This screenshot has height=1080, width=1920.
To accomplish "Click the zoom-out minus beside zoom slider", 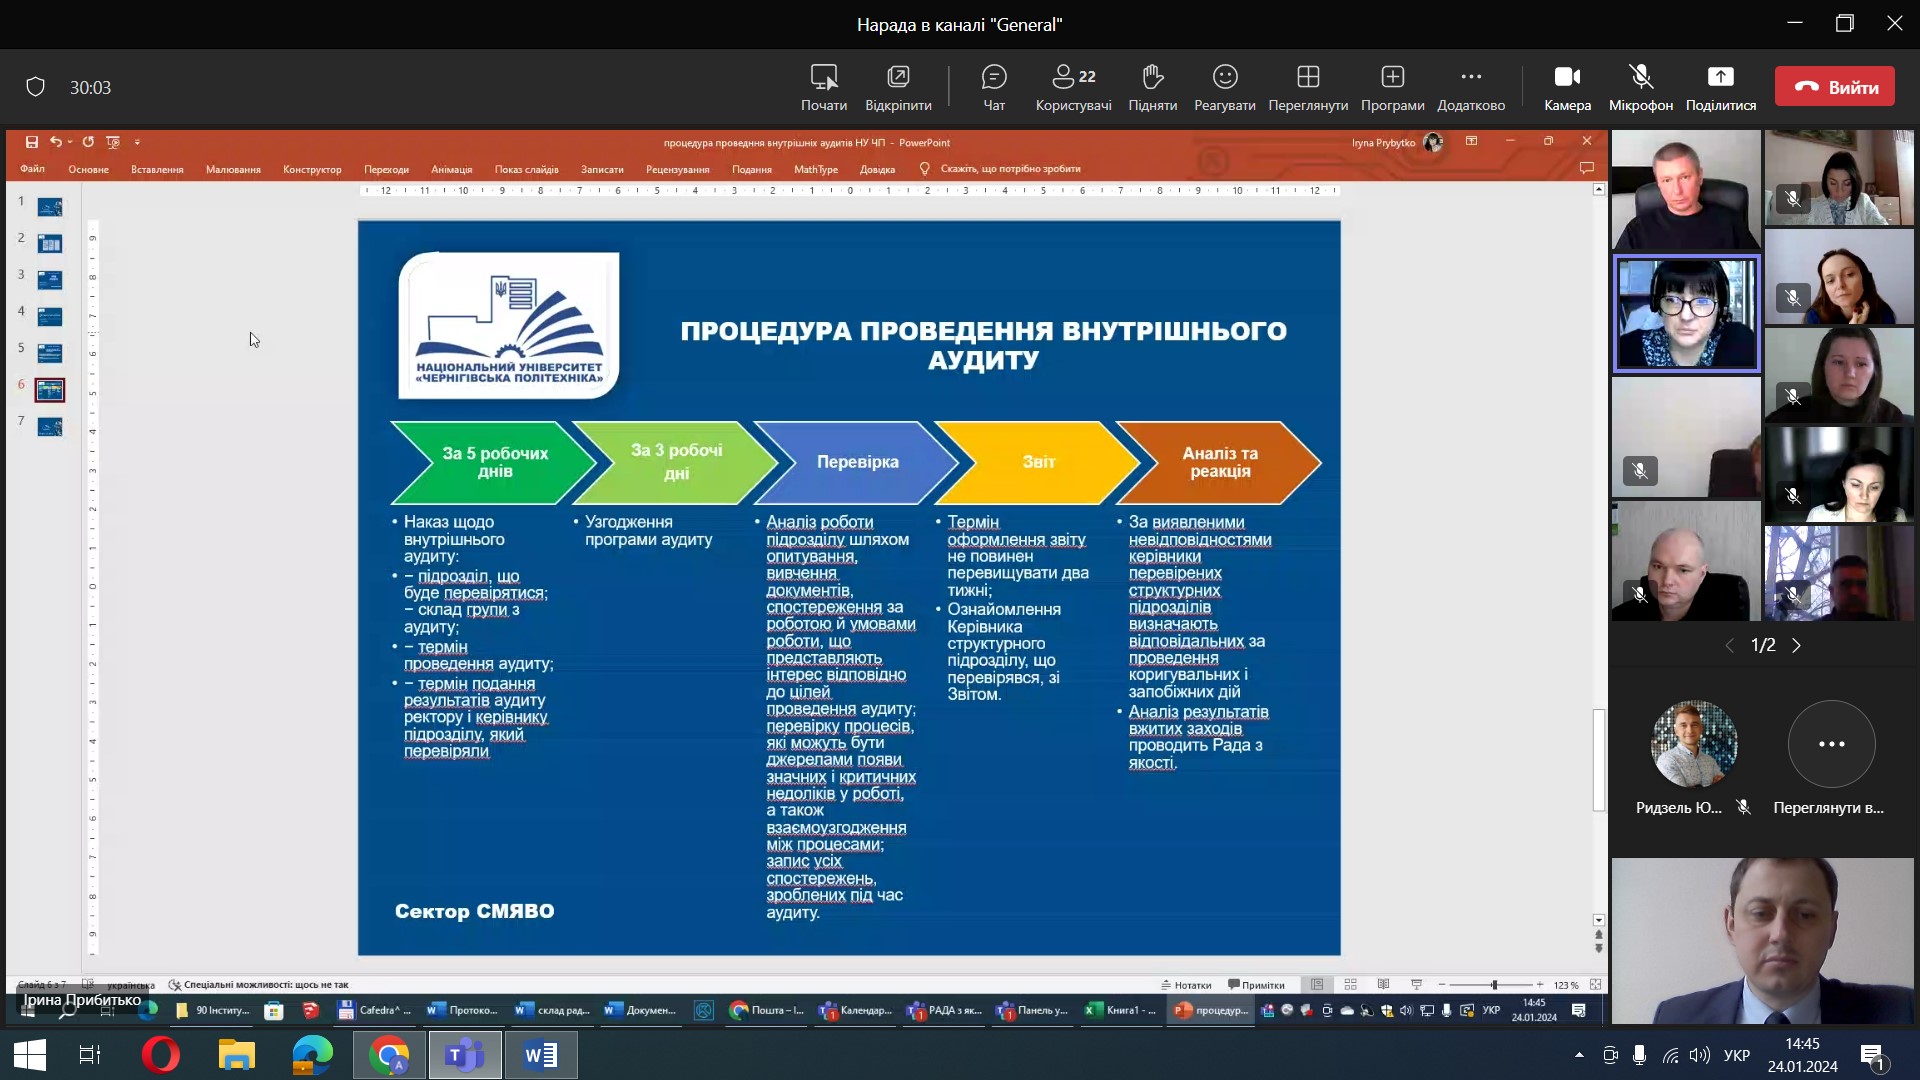I will tap(1441, 985).
